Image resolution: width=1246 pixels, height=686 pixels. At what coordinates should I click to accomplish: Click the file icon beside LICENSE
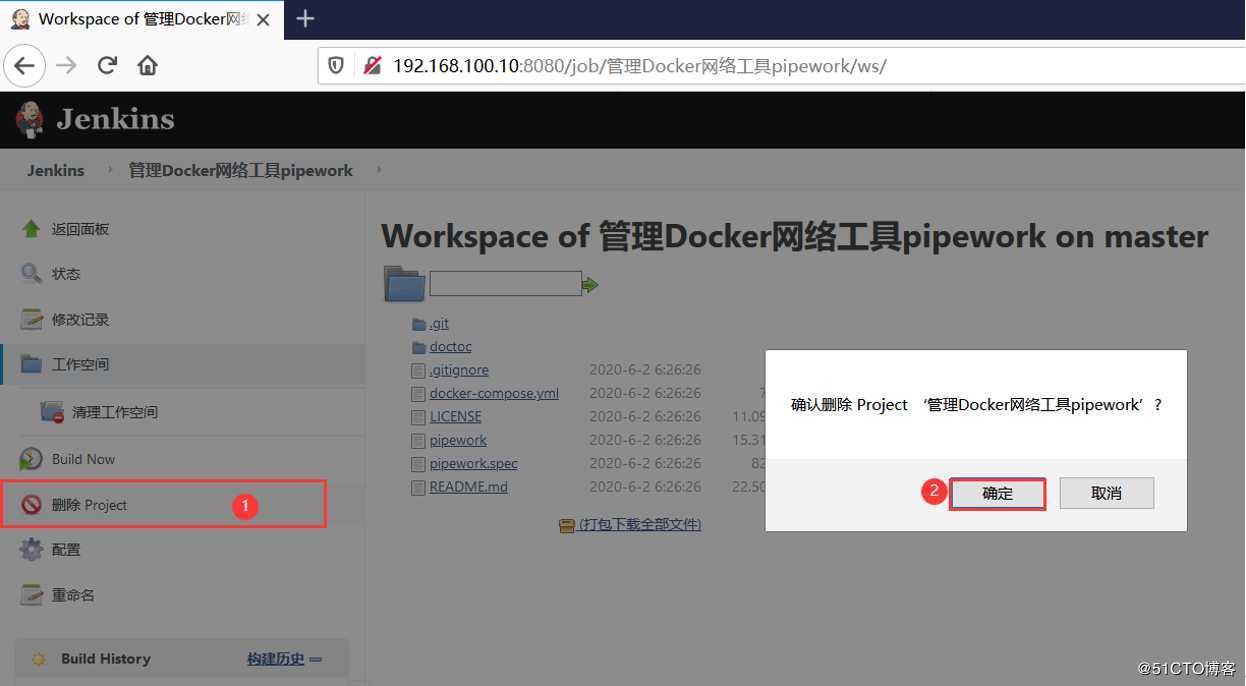point(419,417)
